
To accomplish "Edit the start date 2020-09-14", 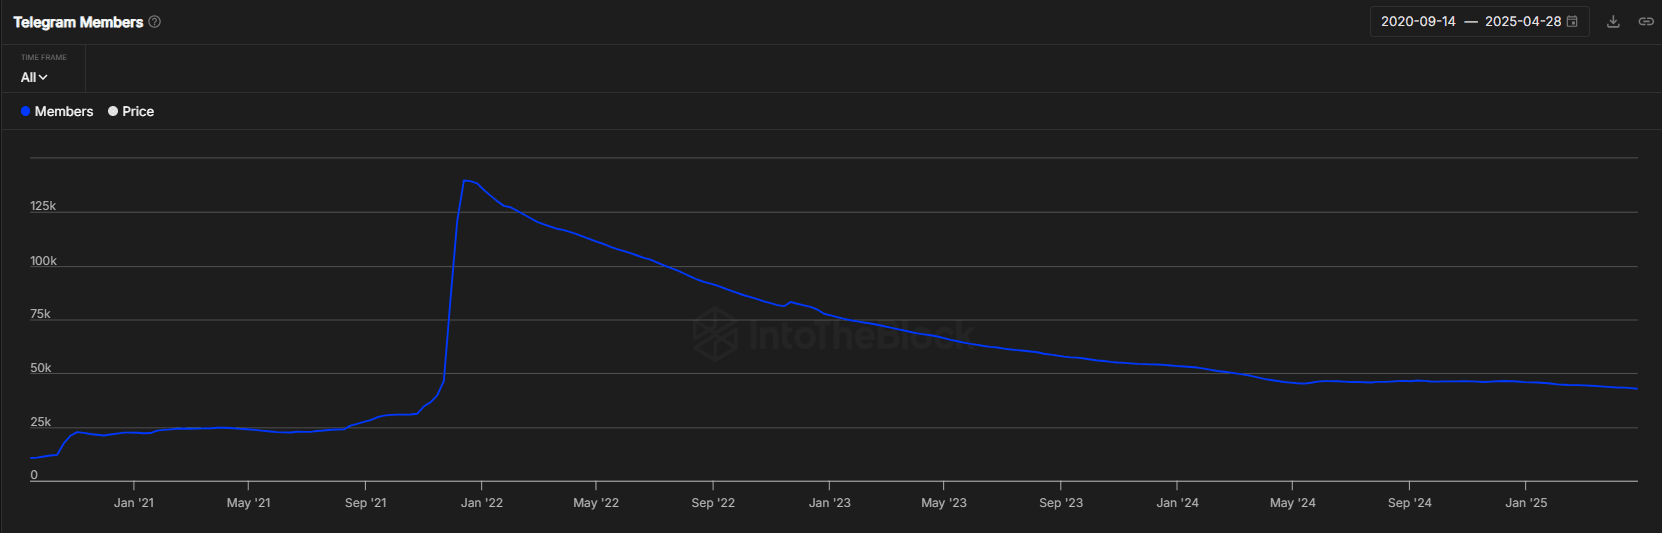I will click(x=1418, y=21).
